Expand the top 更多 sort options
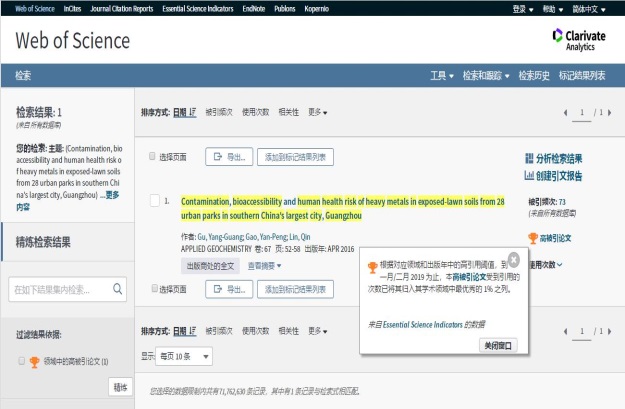 (317, 112)
